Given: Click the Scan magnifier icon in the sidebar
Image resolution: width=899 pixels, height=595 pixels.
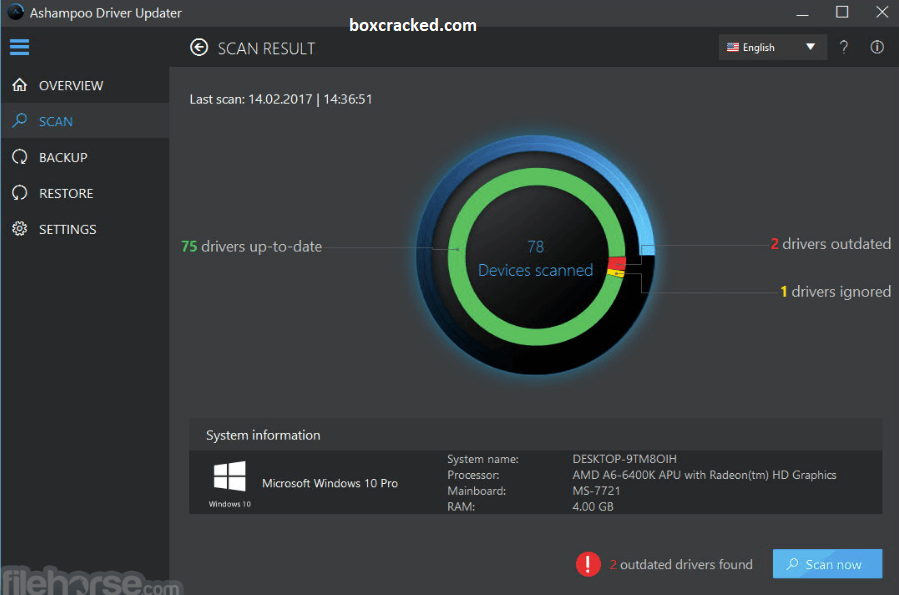Looking at the screenshot, I should [19, 120].
